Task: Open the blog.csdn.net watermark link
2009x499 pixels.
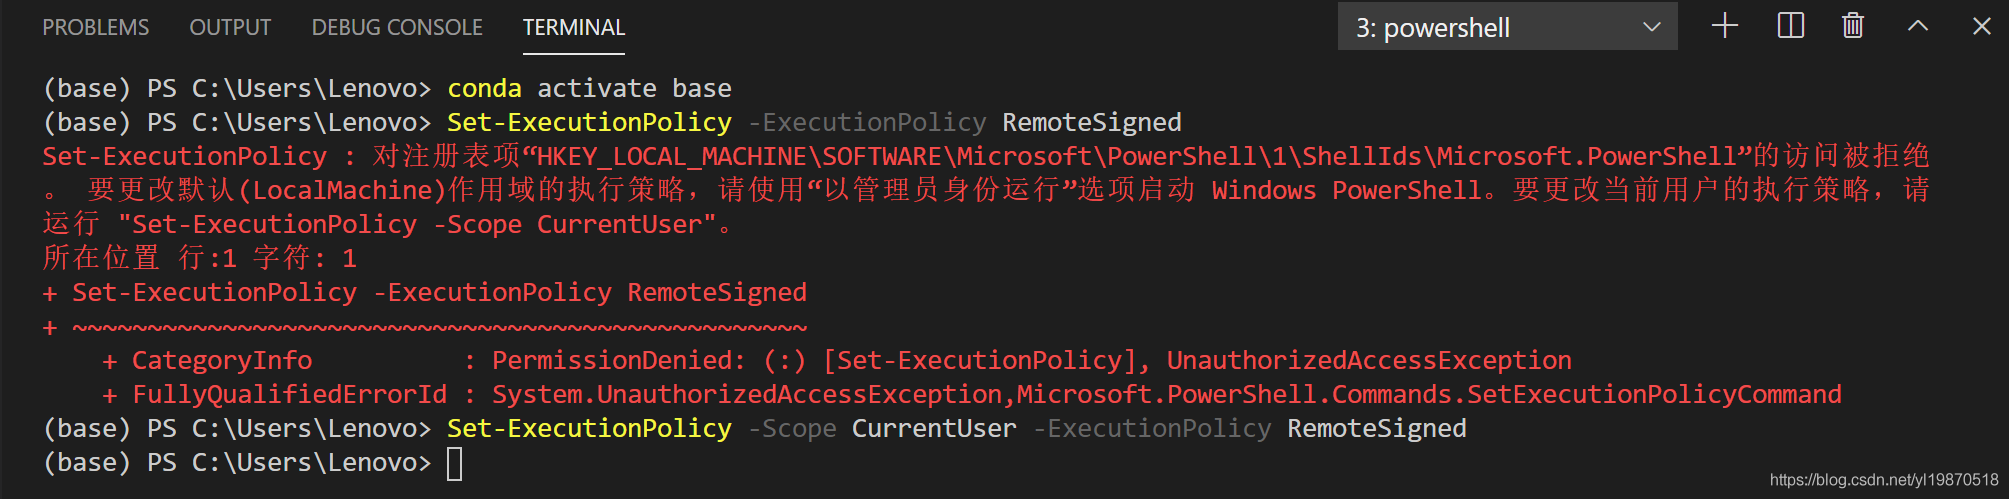Action: point(1884,480)
